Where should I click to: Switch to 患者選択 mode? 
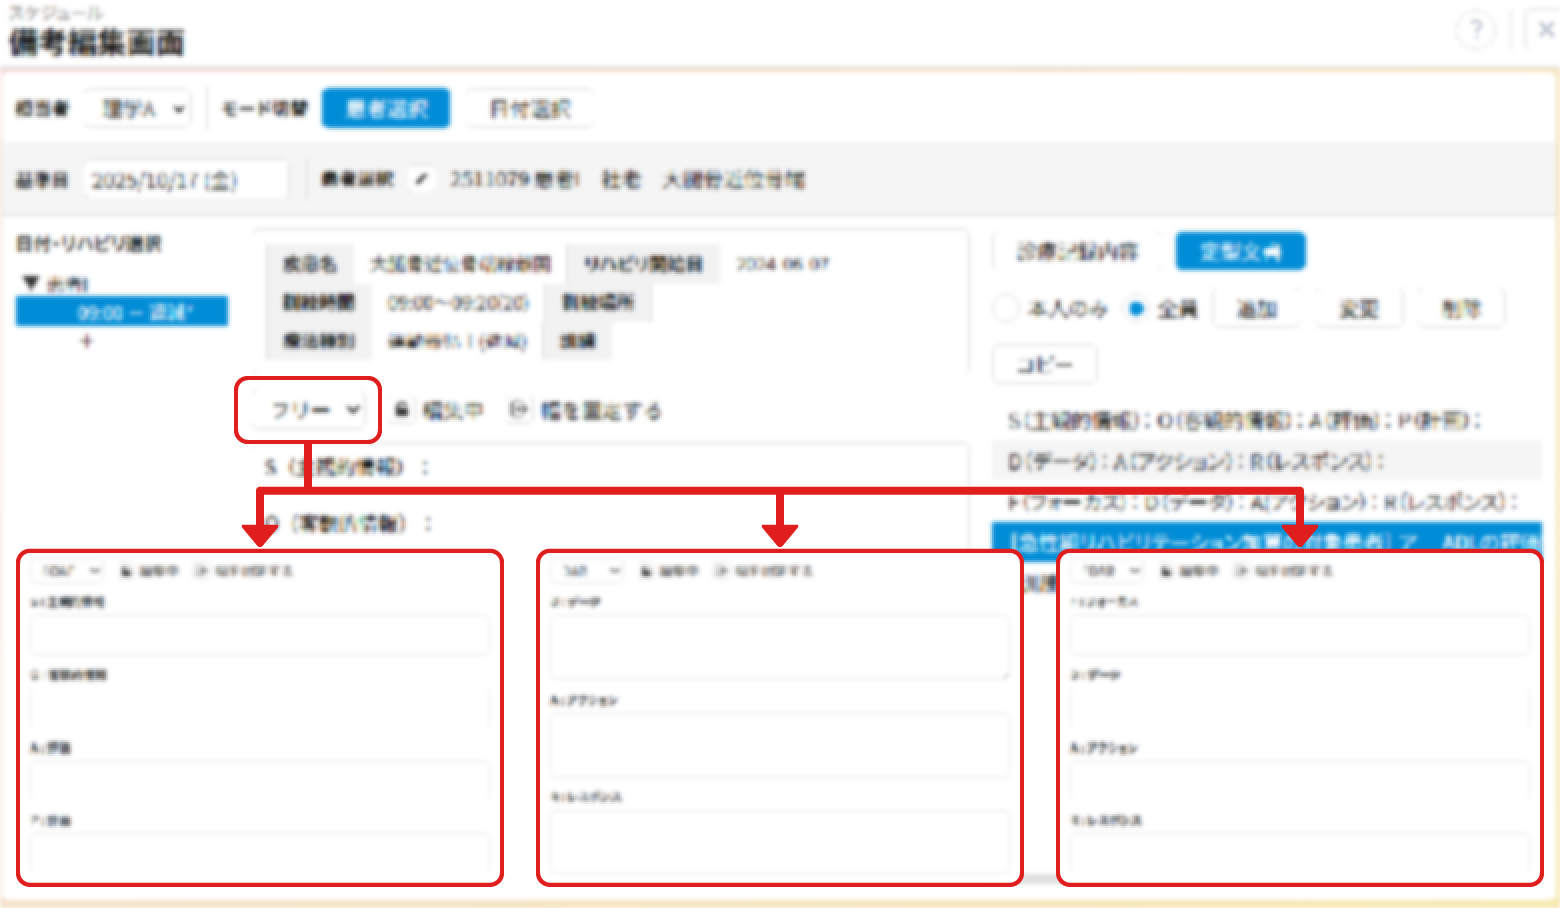pyautogui.click(x=386, y=109)
